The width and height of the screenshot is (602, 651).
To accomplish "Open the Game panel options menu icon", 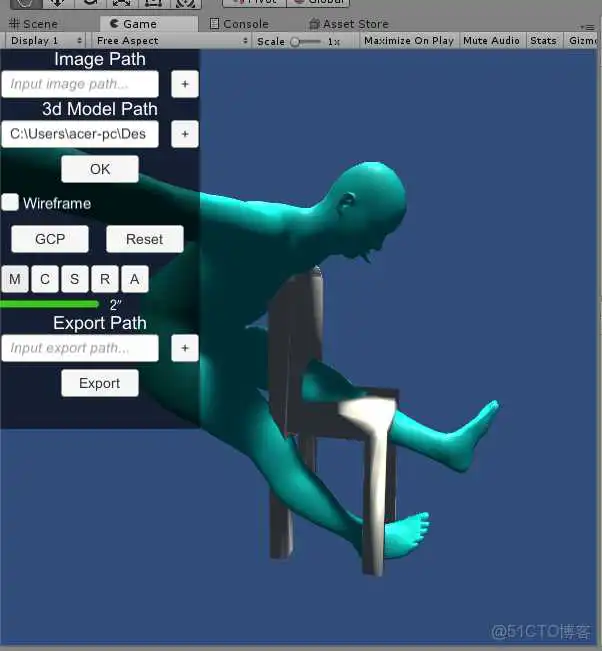I will pyautogui.click(x=587, y=27).
